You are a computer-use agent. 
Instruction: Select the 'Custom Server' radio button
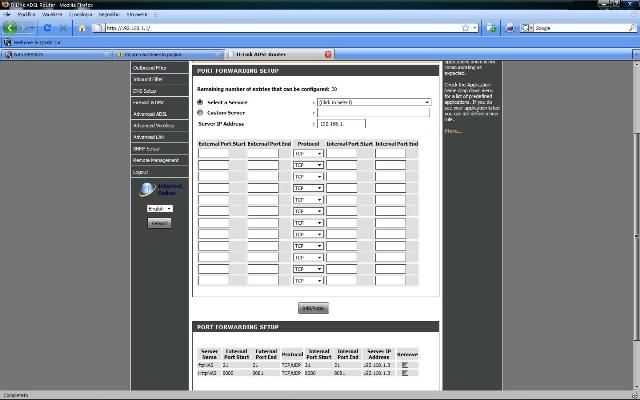[200, 112]
